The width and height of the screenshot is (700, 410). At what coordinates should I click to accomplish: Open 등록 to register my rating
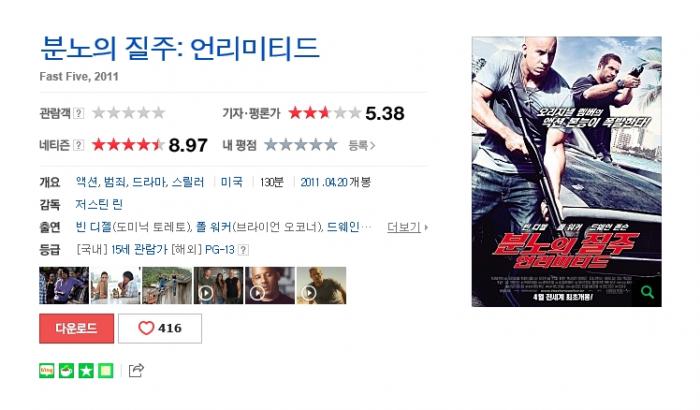point(362,145)
